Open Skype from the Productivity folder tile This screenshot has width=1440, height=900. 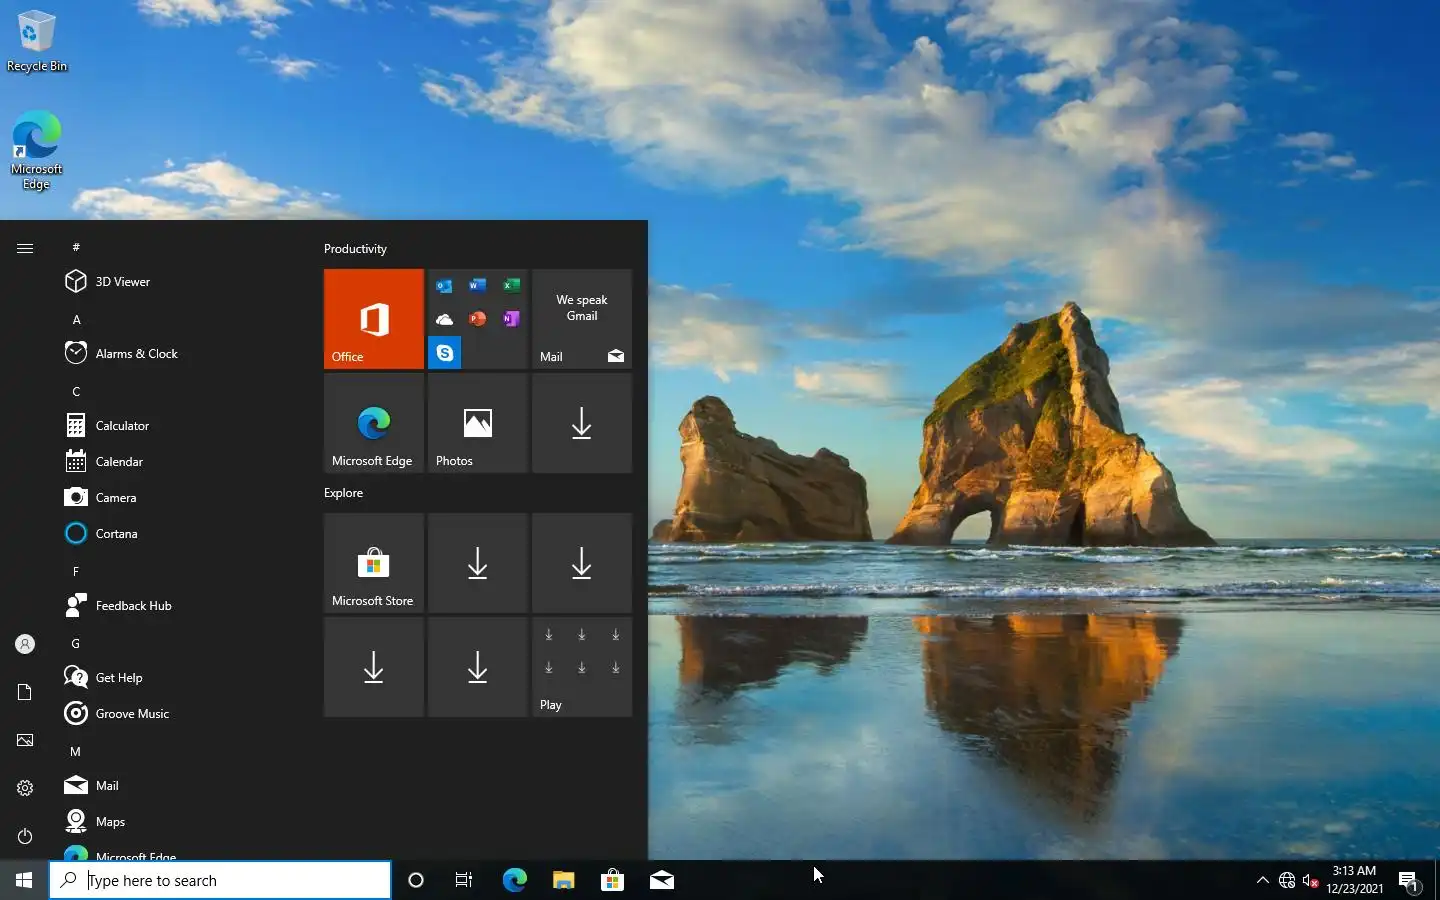pyautogui.click(x=445, y=353)
